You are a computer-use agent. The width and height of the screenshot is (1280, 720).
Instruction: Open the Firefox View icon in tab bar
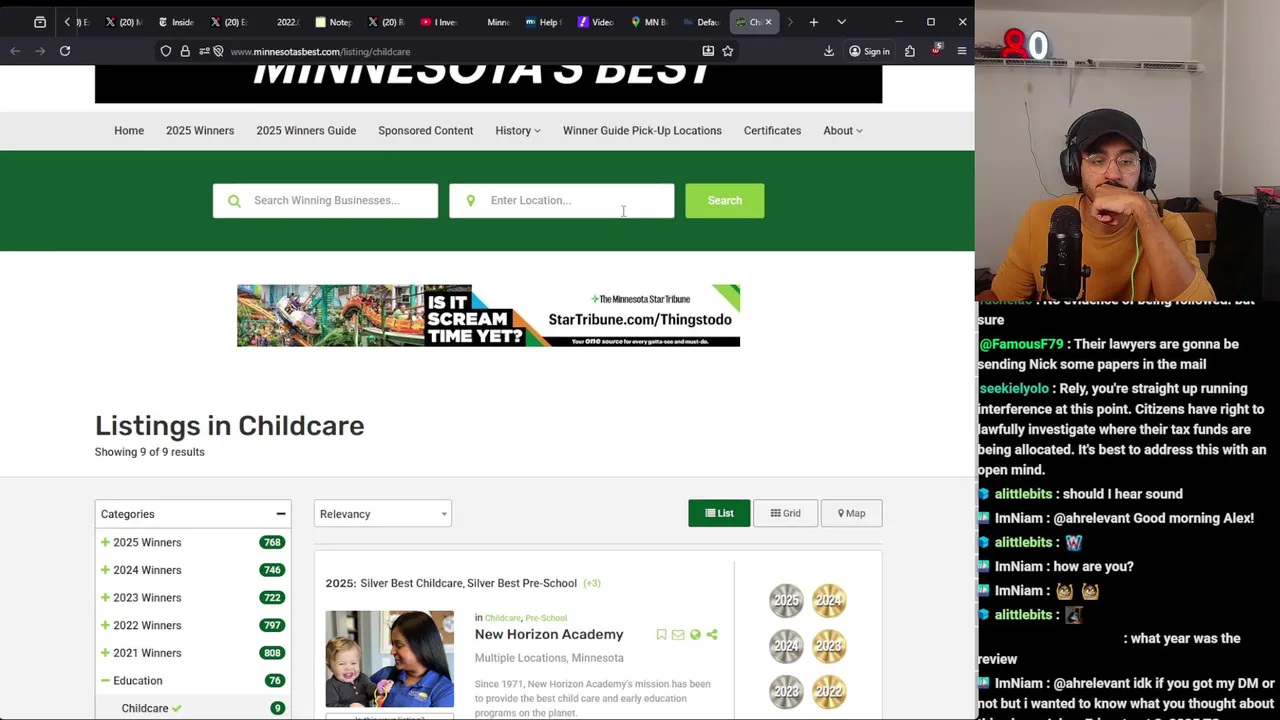pyautogui.click(x=40, y=22)
